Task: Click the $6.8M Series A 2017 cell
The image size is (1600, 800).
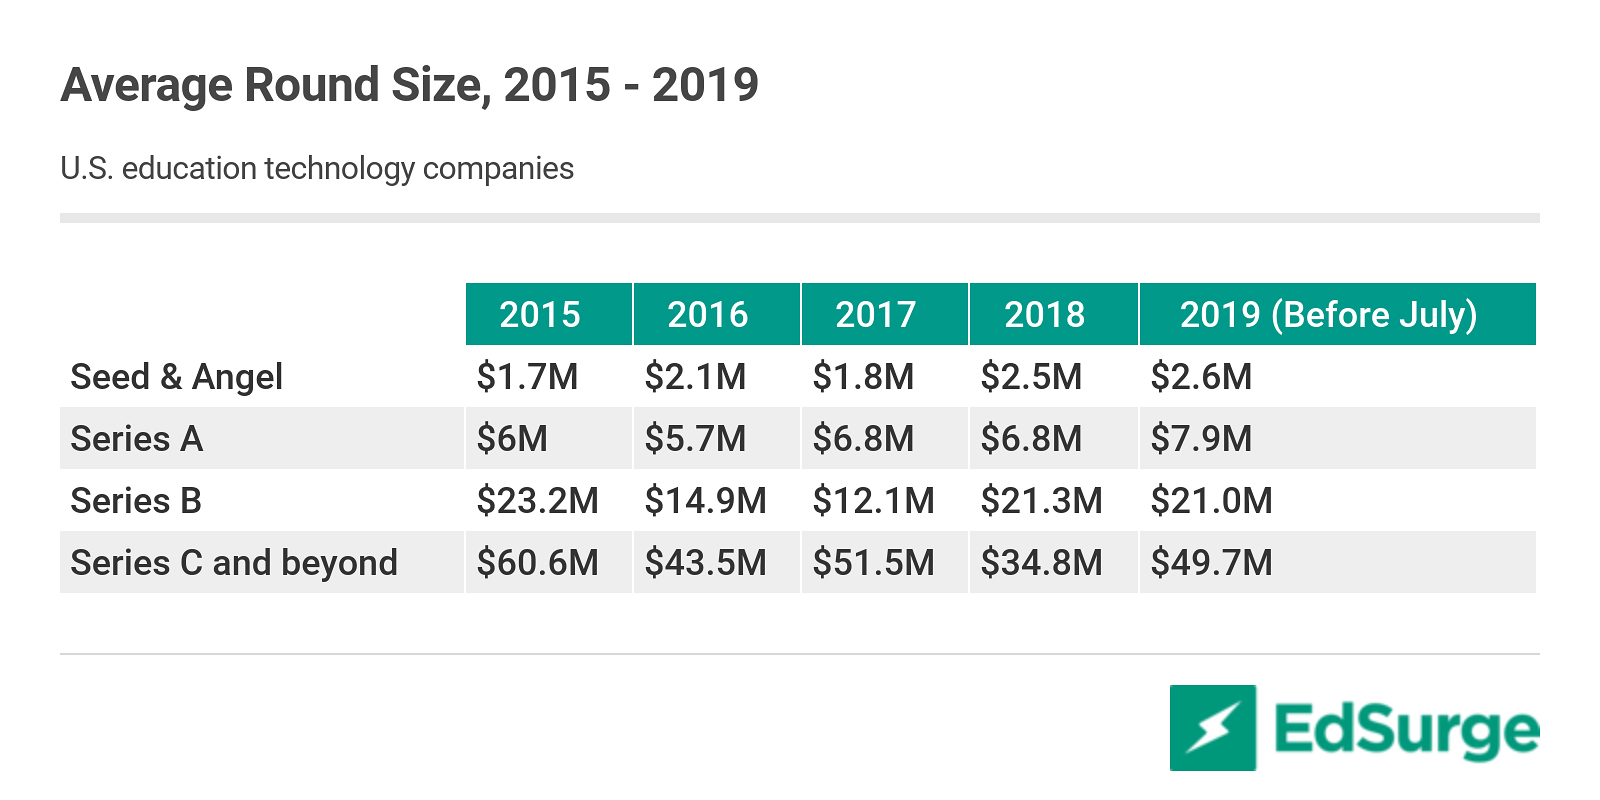Action: tap(885, 438)
